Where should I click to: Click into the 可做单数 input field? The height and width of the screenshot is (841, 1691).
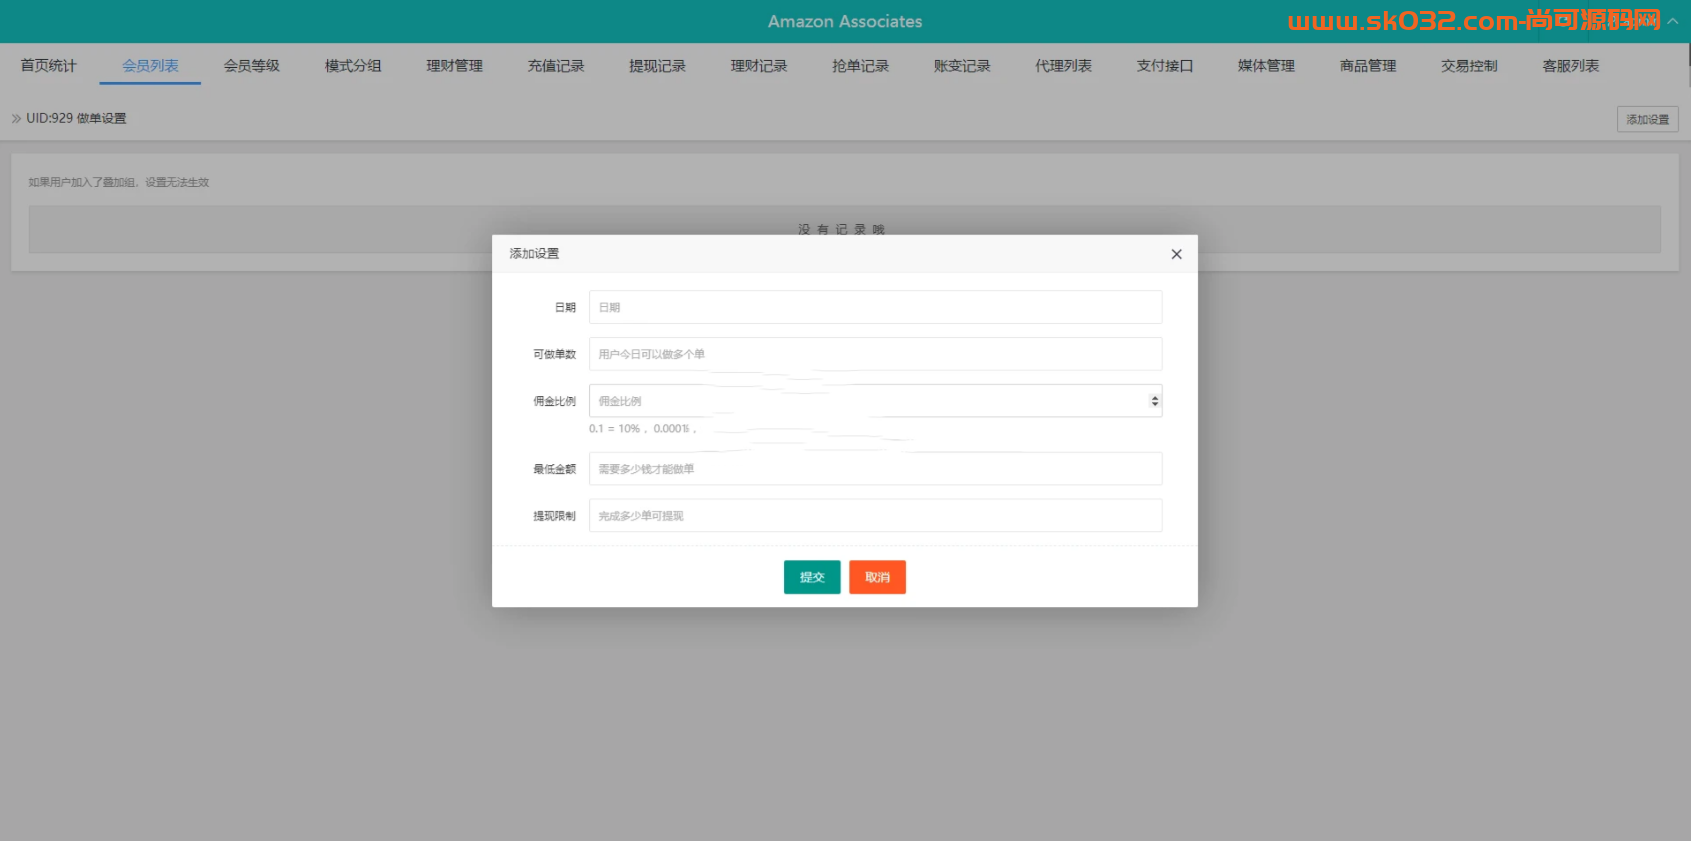click(x=875, y=354)
